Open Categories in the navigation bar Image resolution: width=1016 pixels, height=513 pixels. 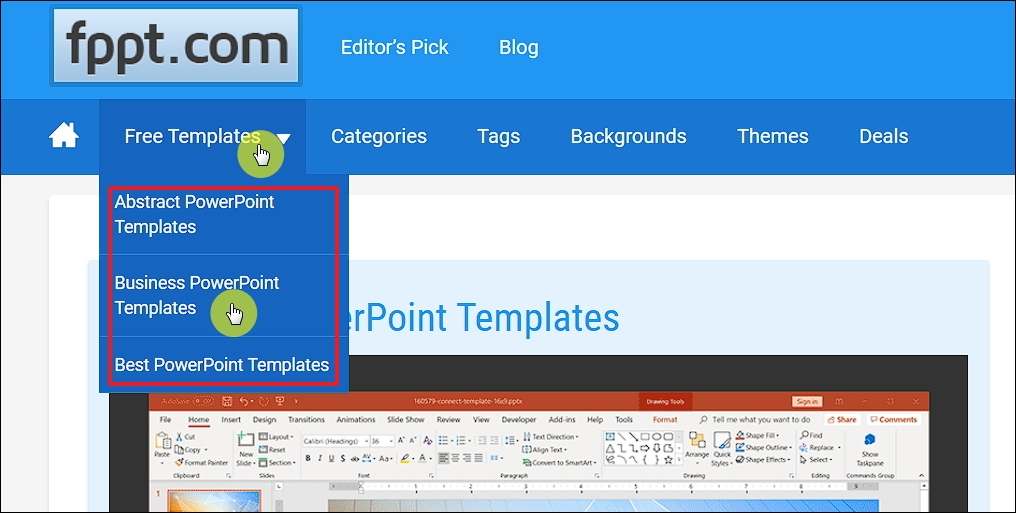(x=379, y=136)
